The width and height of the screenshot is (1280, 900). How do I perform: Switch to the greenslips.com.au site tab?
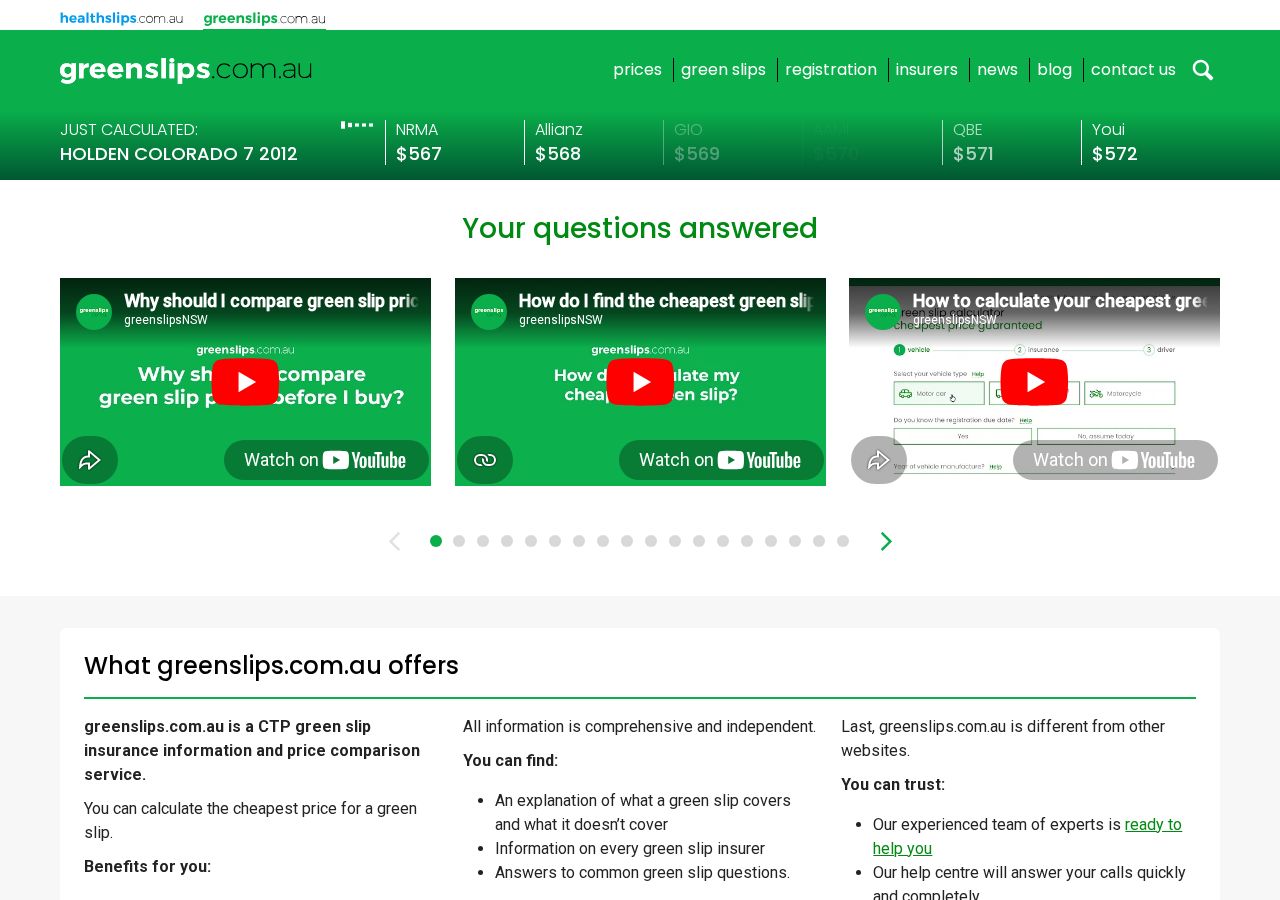coord(264,18)
